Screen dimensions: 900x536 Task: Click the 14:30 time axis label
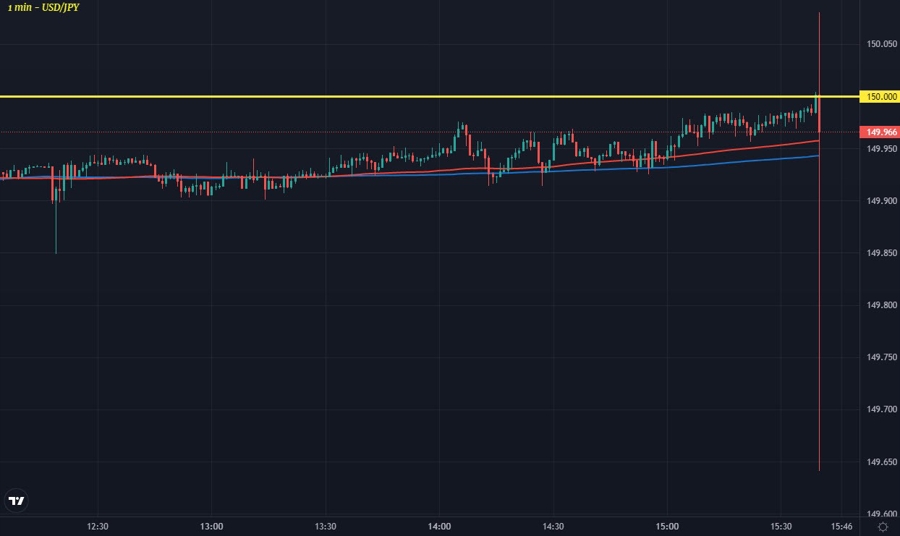point(553,526)
